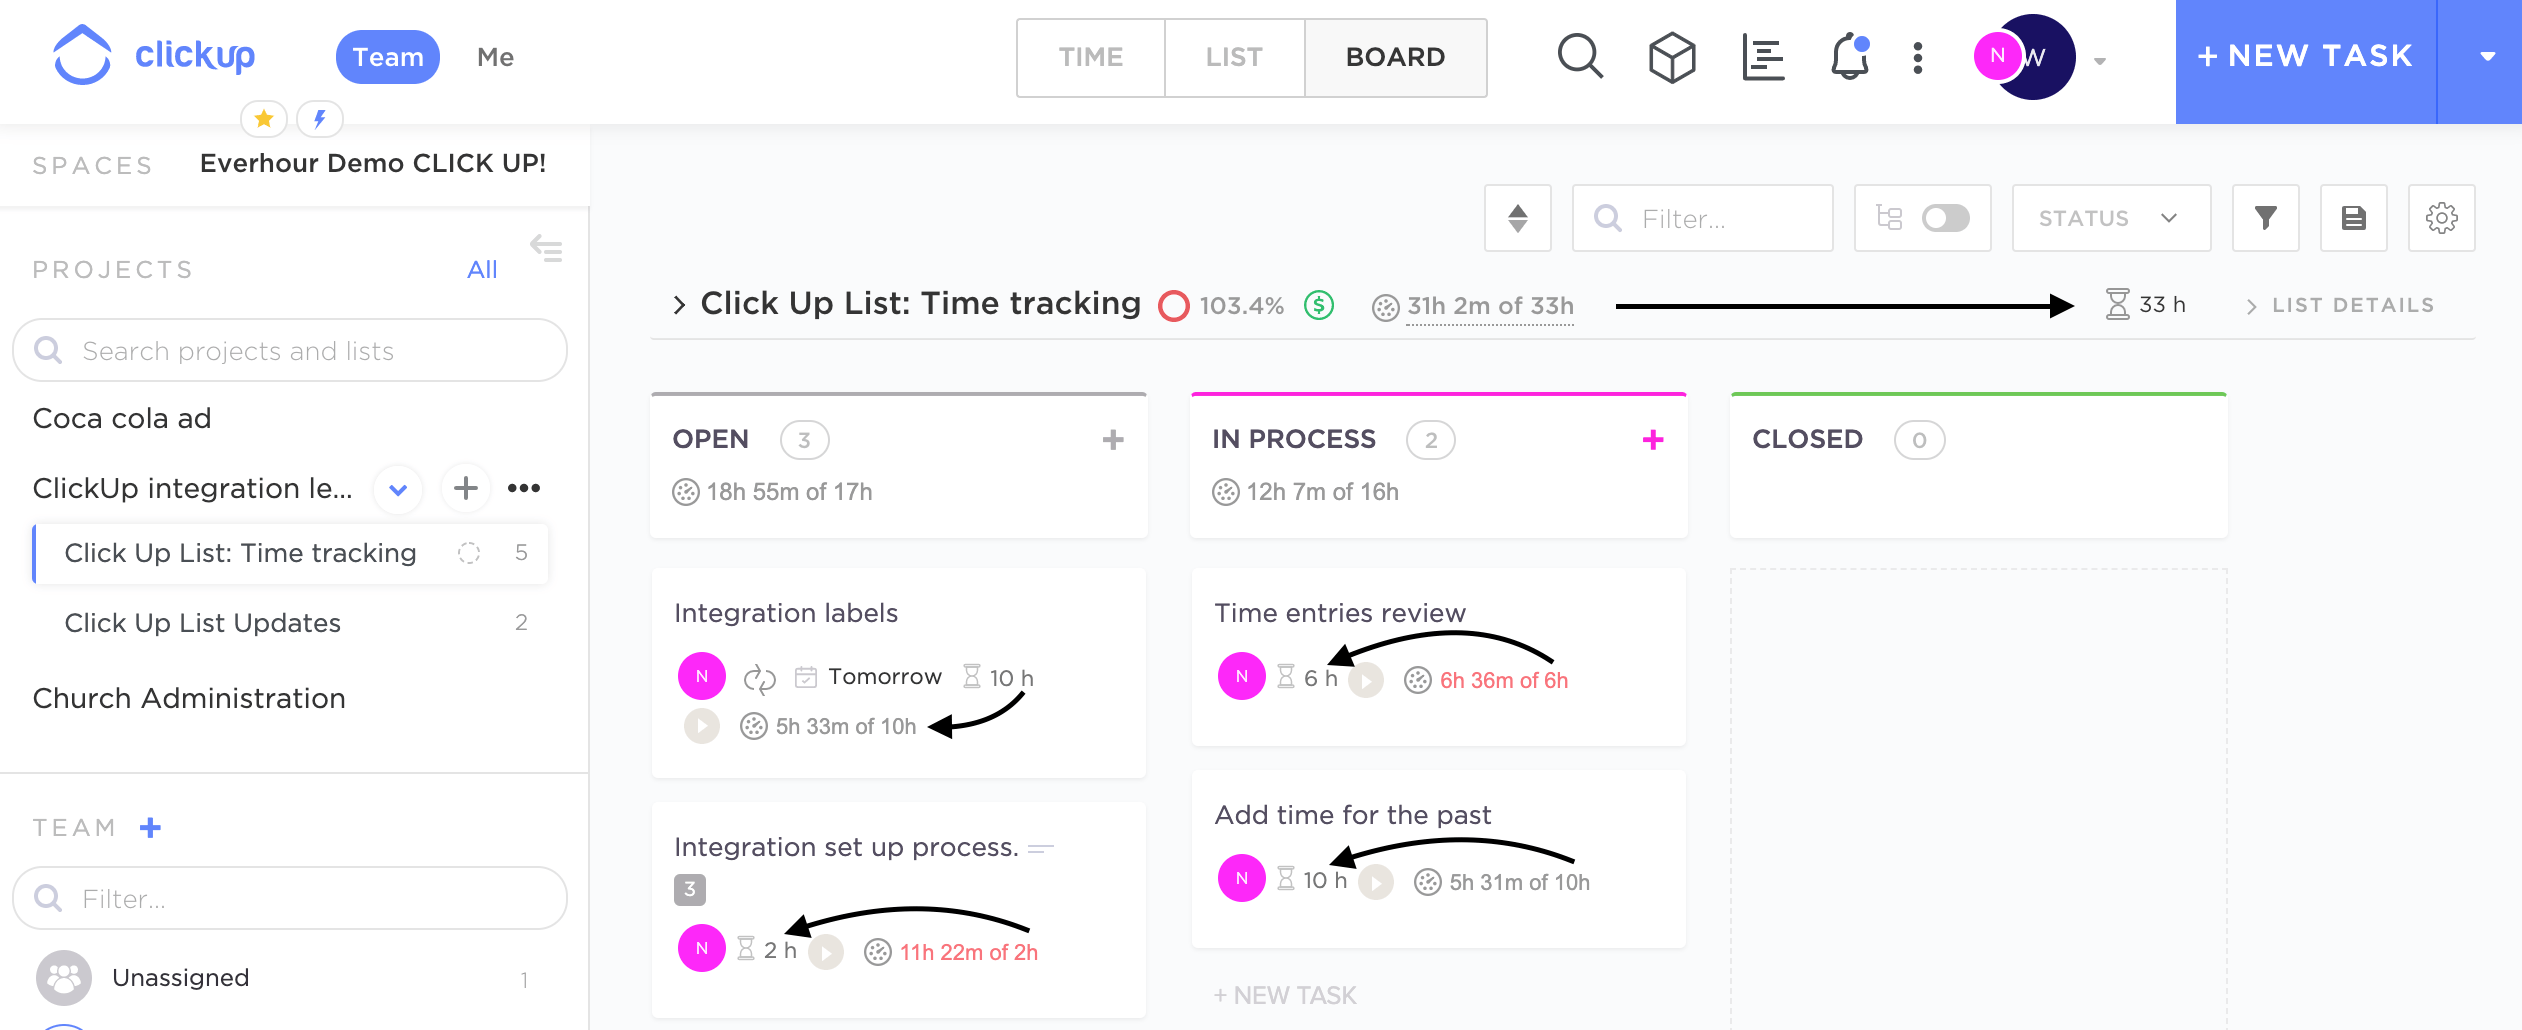This screenshot has height=1030, width=2522.
Task: Toggle the subtasks switch
Action: tap(1944, 218)
